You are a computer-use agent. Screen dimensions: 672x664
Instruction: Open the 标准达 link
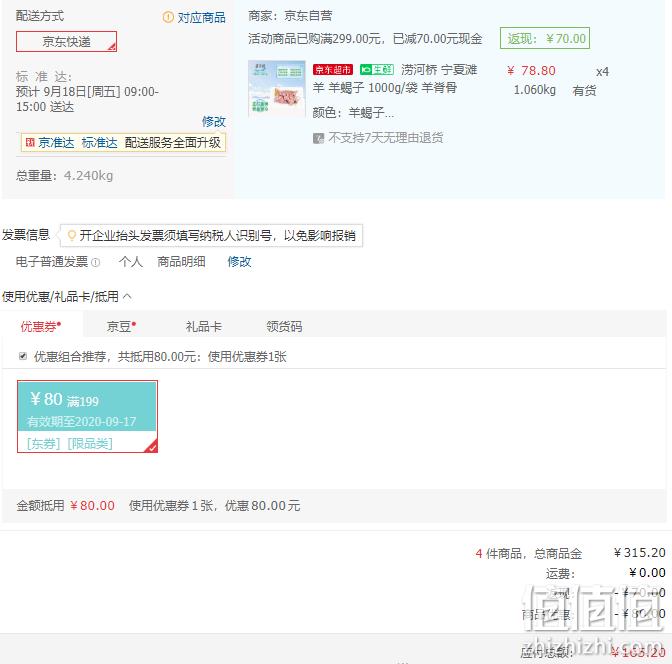(99, 142)
